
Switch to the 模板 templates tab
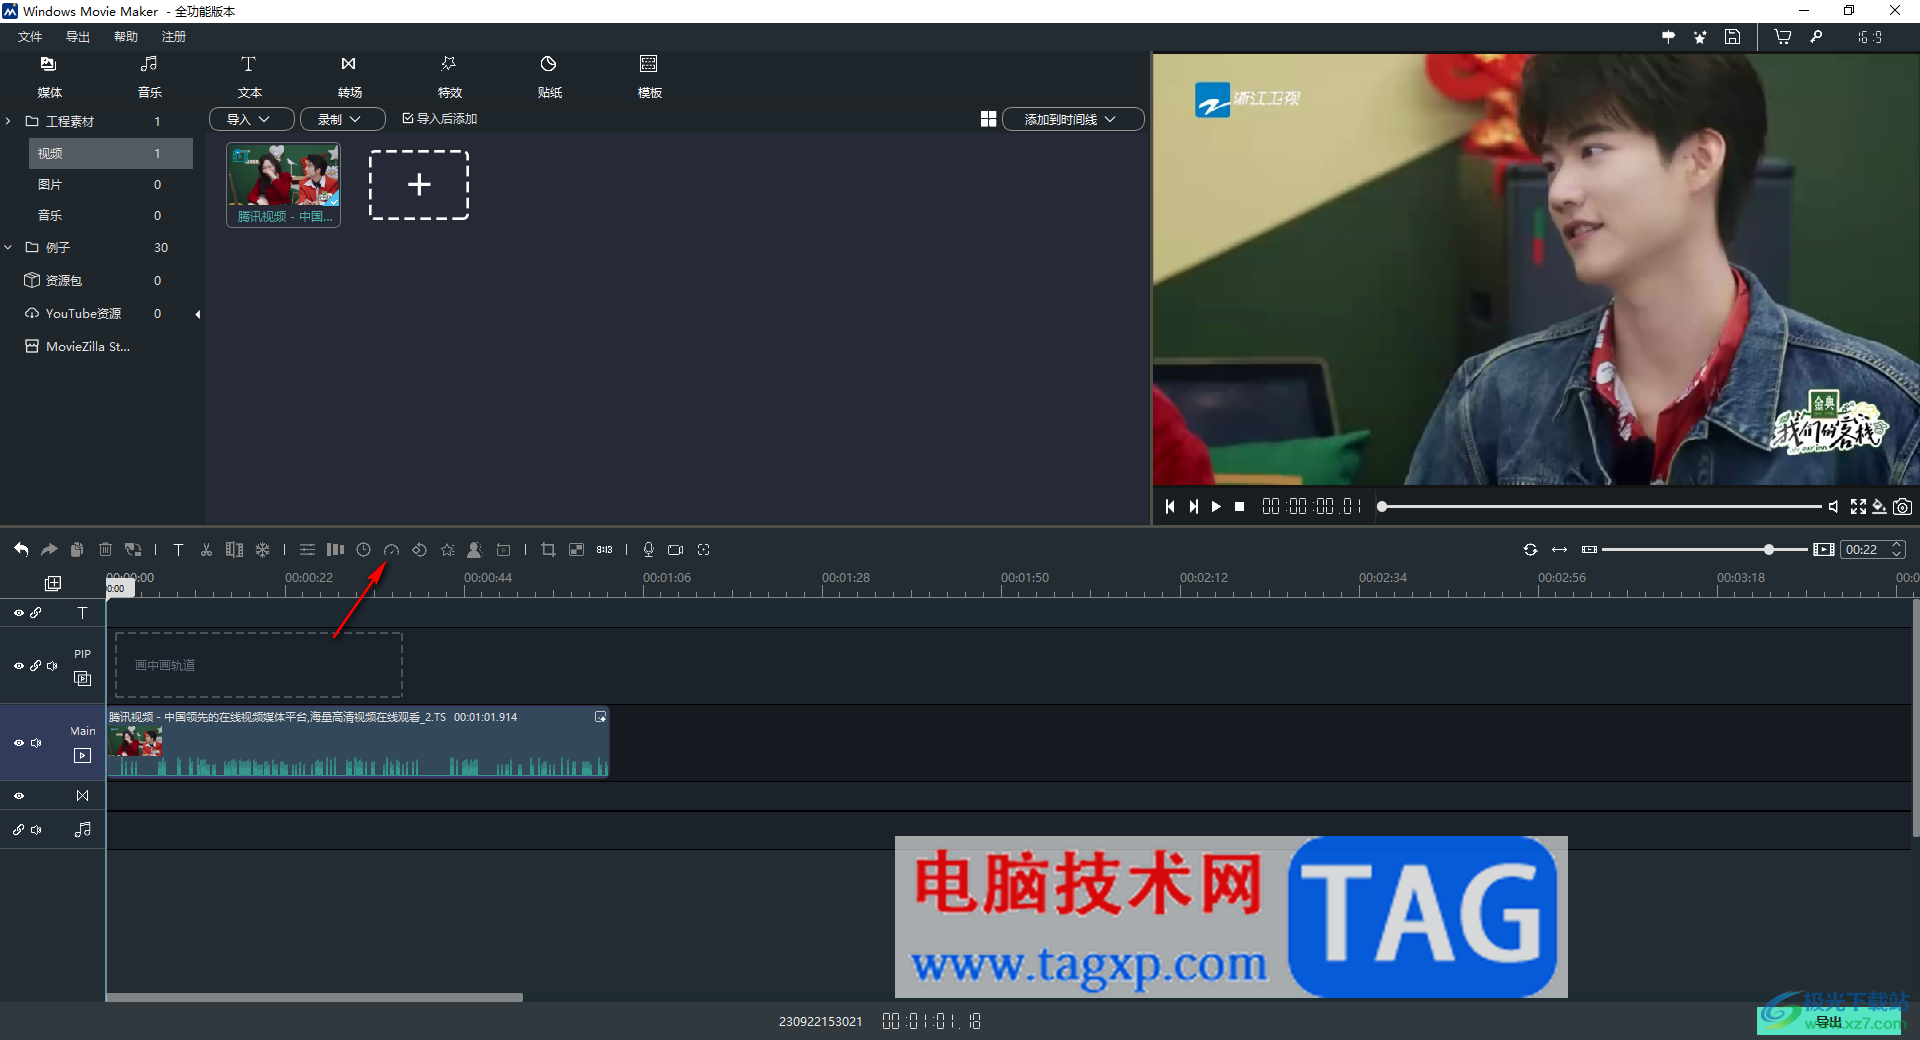coord(649,77)
